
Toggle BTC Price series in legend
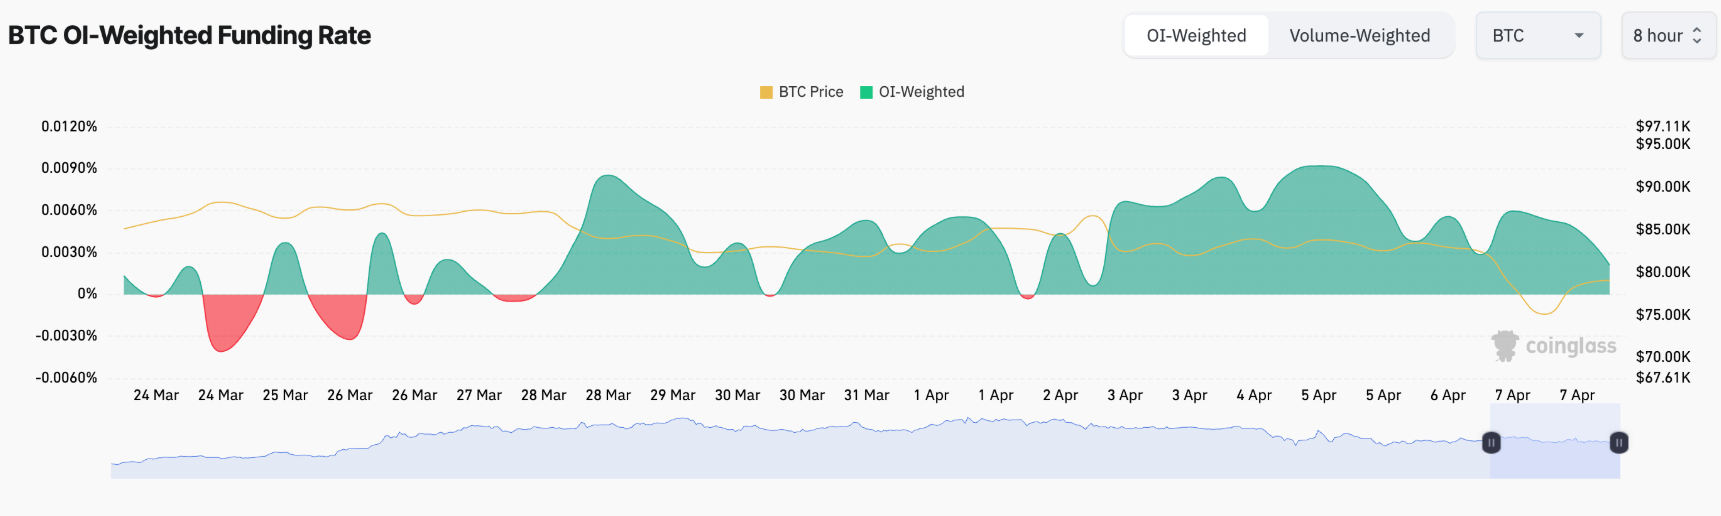point(802,92)
